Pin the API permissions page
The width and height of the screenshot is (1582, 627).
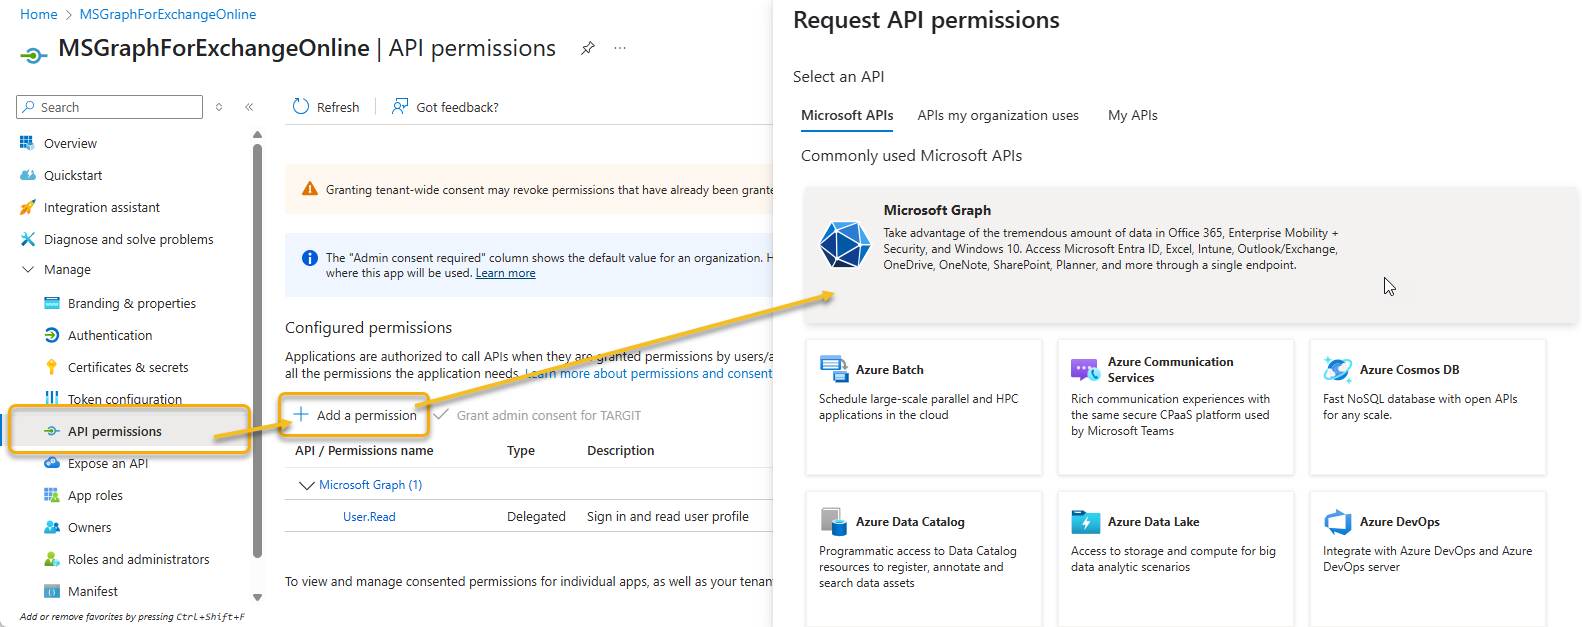tap(588, 48)
